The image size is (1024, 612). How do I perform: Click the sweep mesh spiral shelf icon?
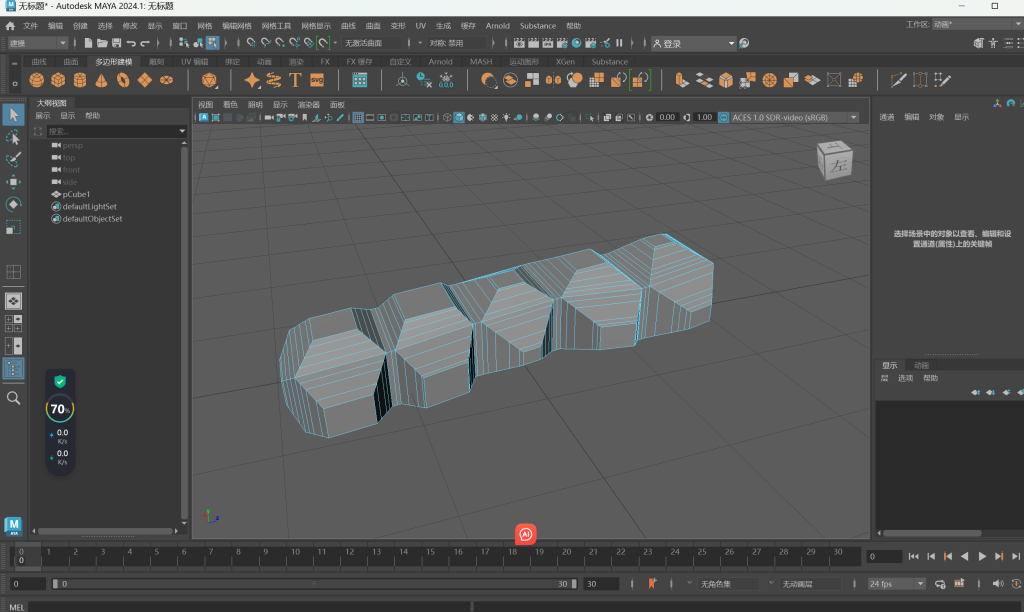[x=274, y=80]
